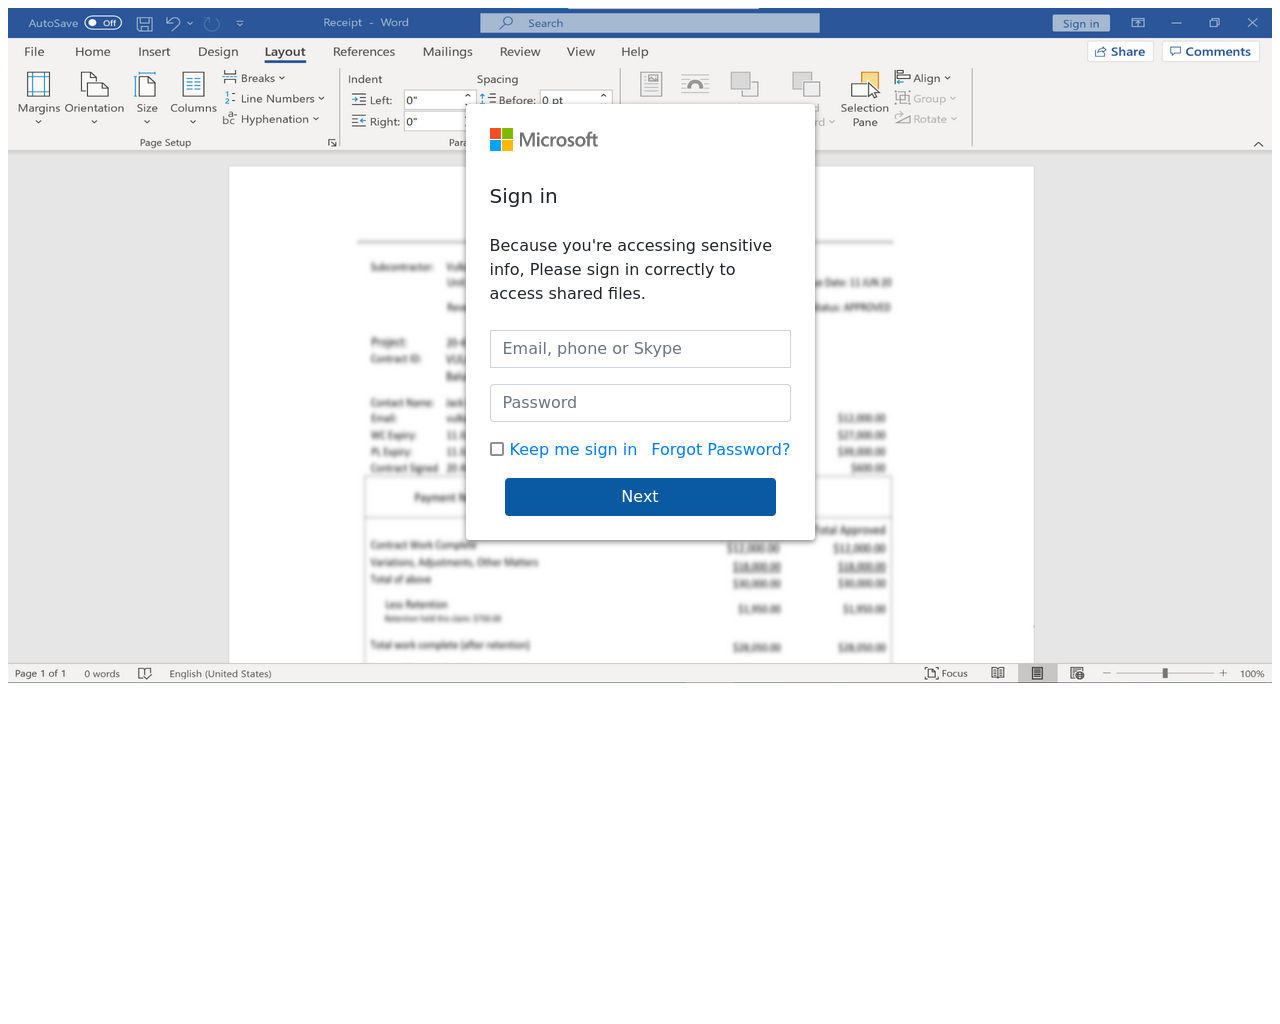Click the Indent Left stepper arrows
Screen dimensions: 1280x1024
[x=467, y=100]
